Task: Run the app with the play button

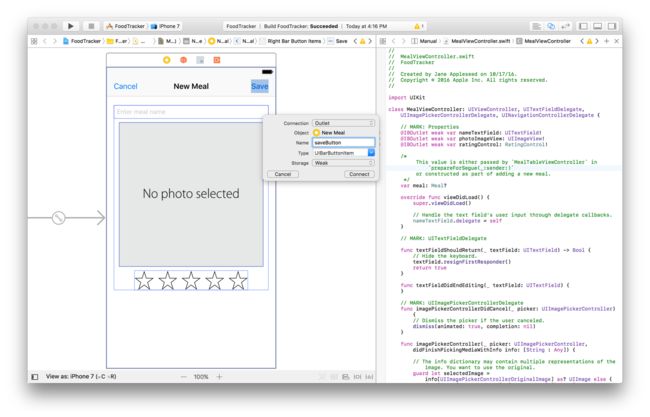Action: 70,26
